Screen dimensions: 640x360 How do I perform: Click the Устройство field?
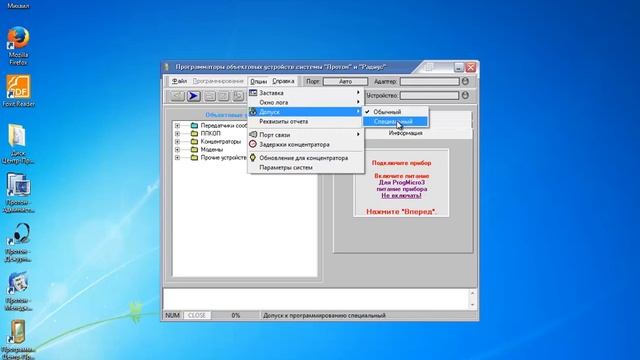429,95
